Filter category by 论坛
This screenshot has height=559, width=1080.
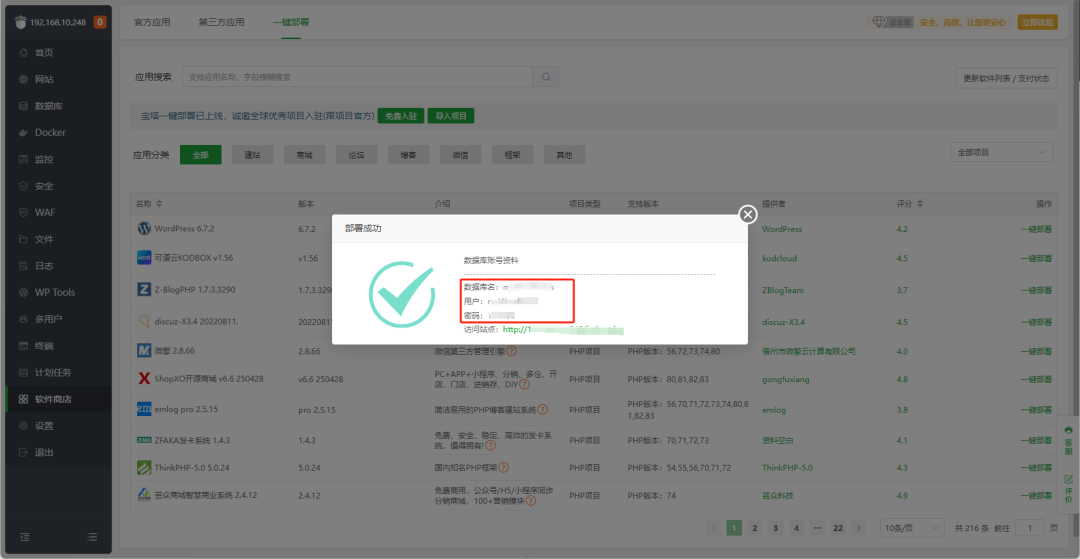[356, 155]
